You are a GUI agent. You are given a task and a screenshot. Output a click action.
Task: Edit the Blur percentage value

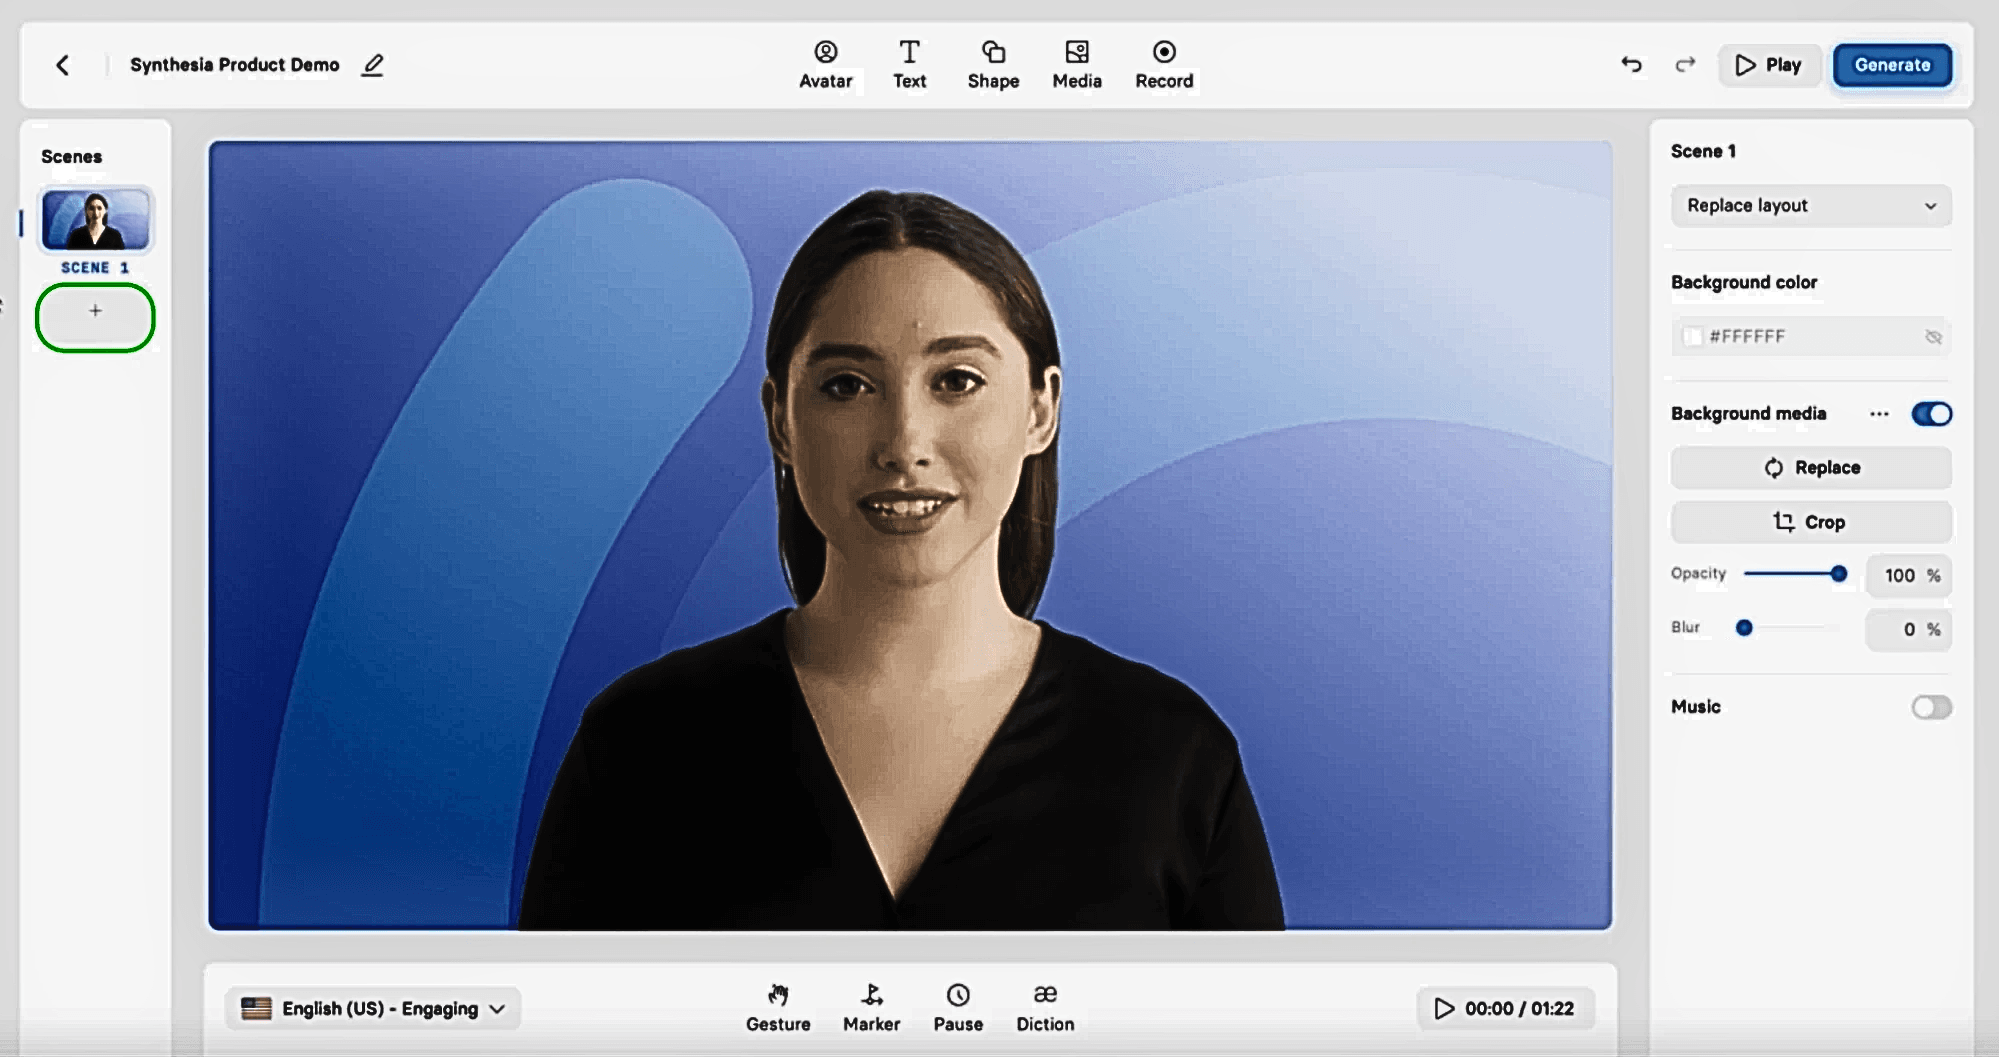coord(1909,629)
